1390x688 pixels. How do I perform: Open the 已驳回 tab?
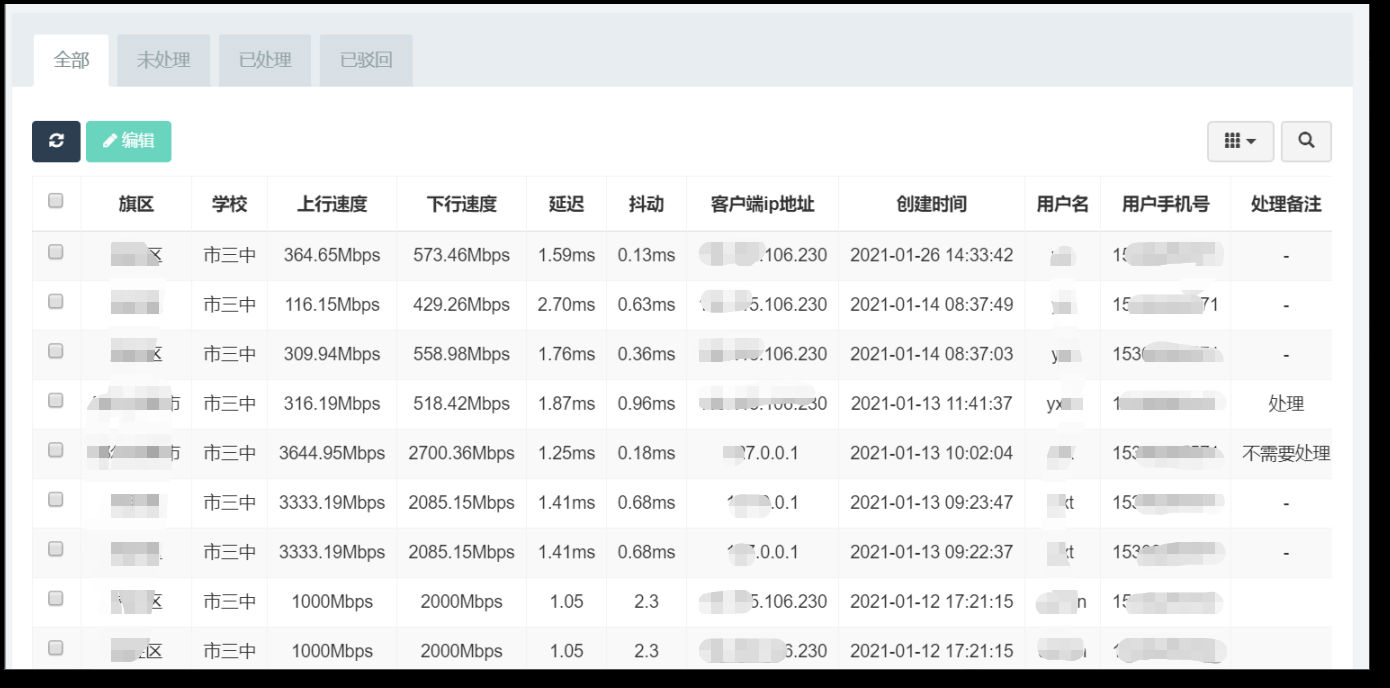click(x=365, y=60)
